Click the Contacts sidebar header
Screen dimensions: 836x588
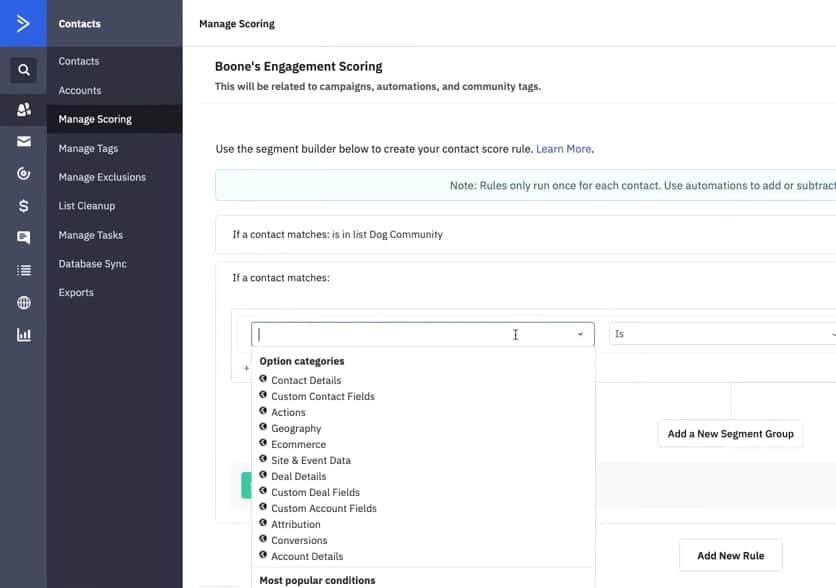click(x=79, y=23)
